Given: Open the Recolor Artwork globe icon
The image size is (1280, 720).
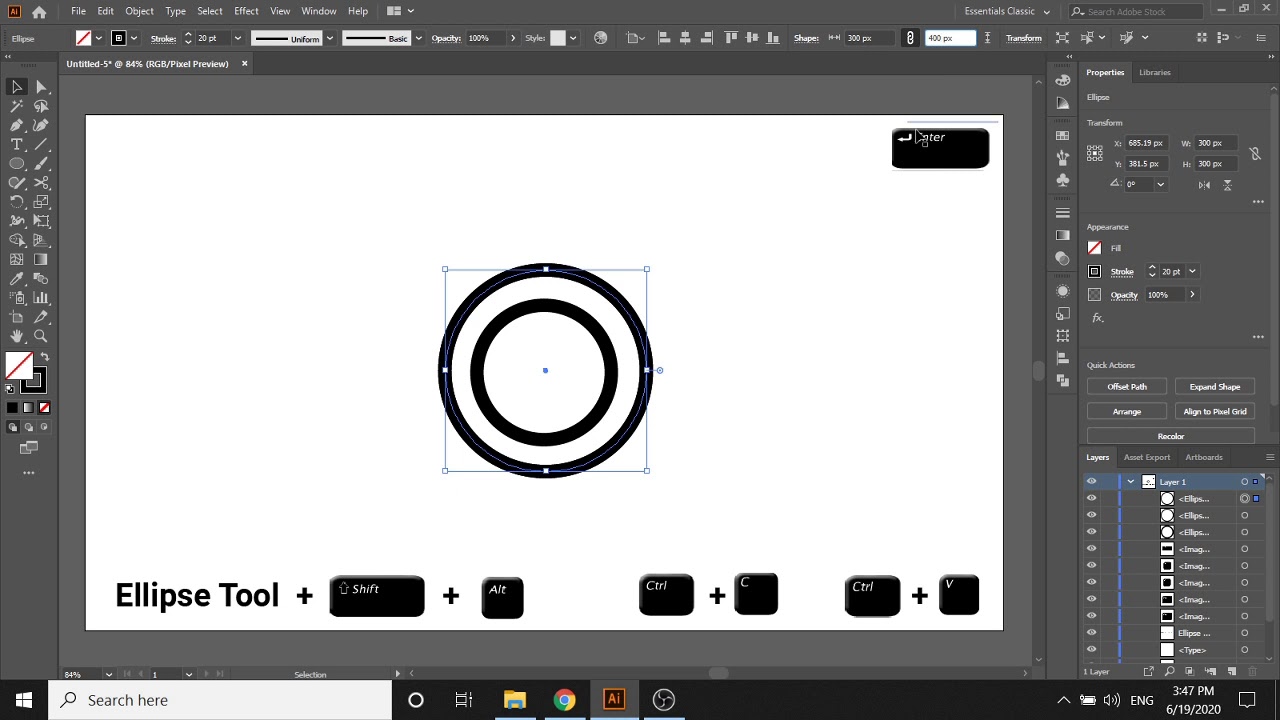Looking at the screenshot, I should click(x=600, y=38).
